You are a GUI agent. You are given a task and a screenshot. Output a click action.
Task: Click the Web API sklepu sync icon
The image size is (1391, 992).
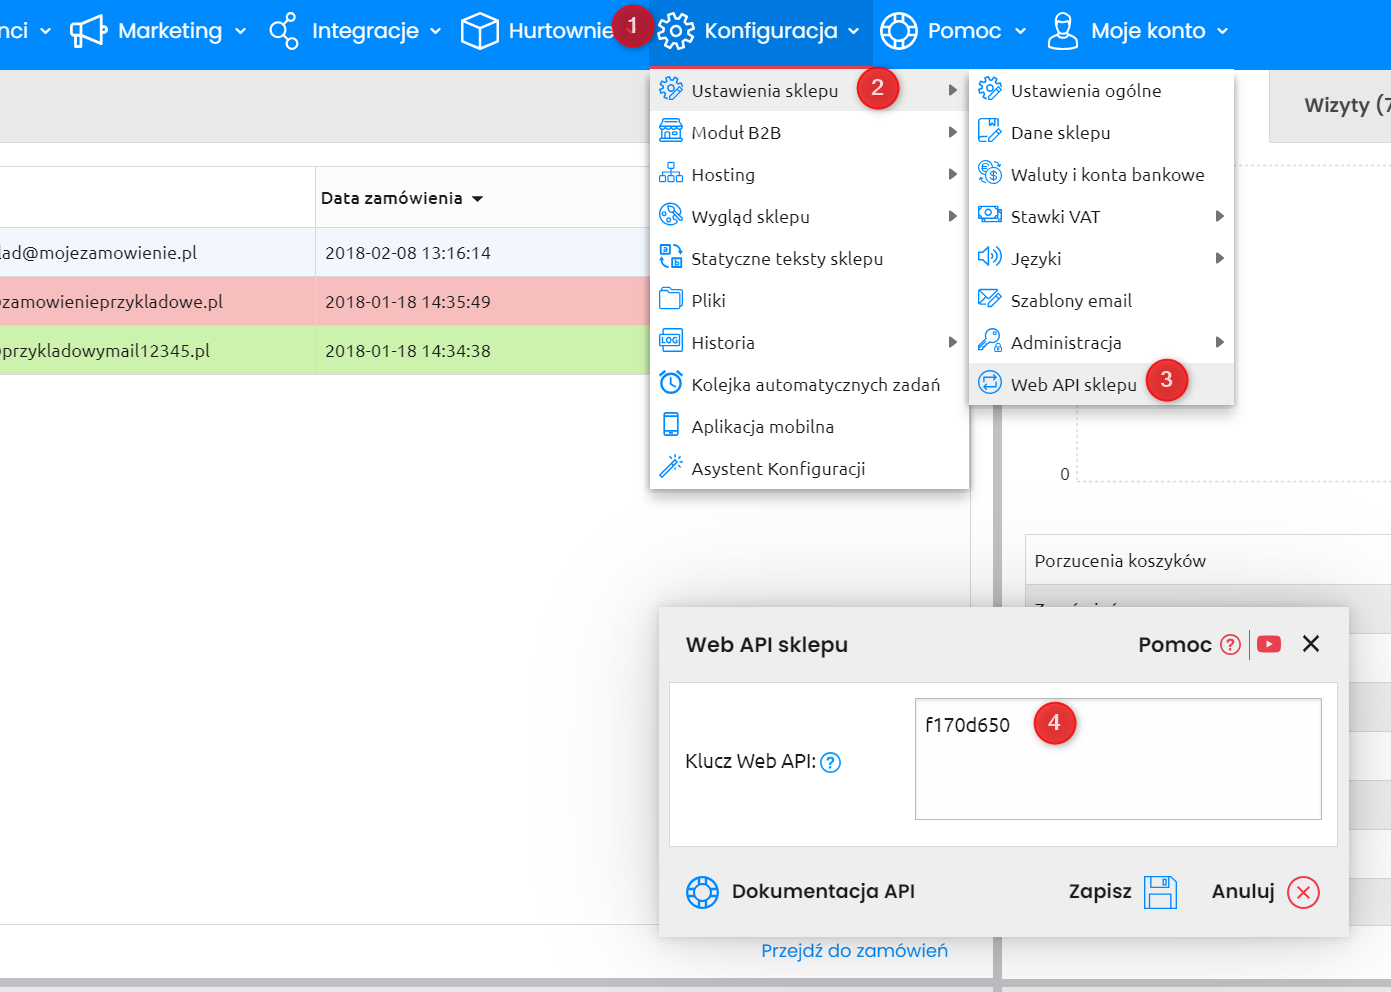click(x=990, y=383)
